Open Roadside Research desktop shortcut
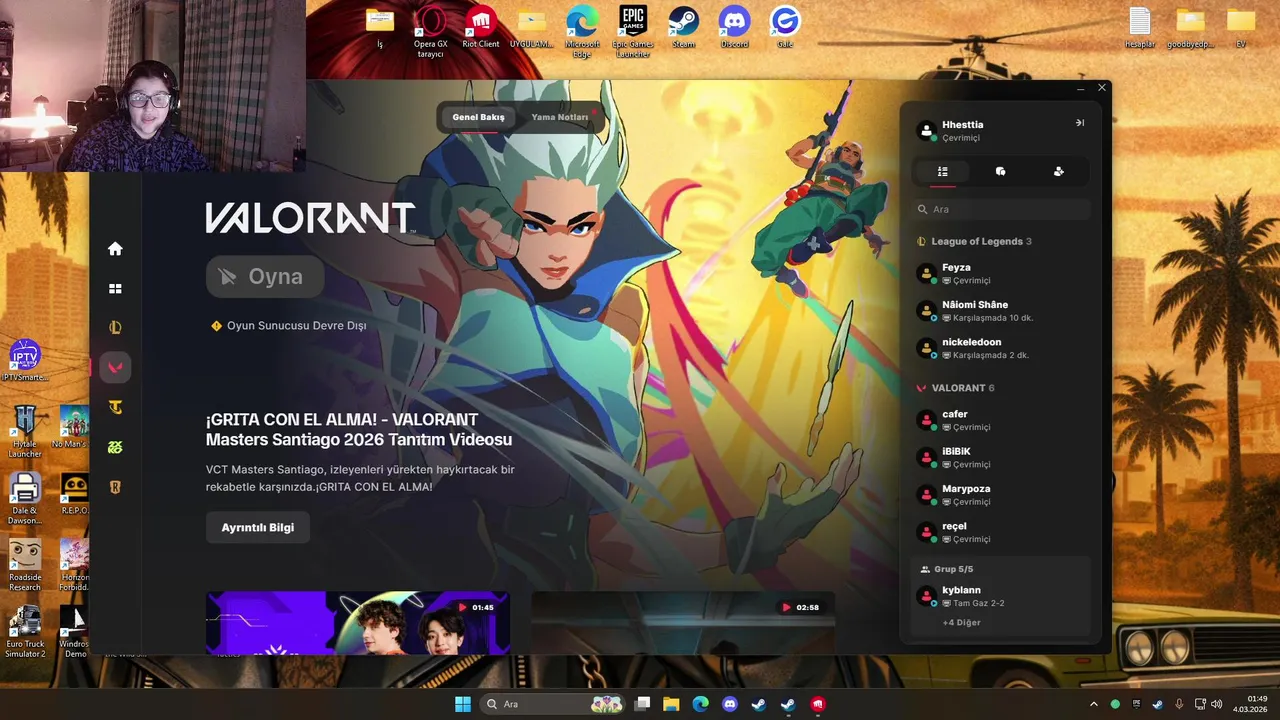 (25, 565)
